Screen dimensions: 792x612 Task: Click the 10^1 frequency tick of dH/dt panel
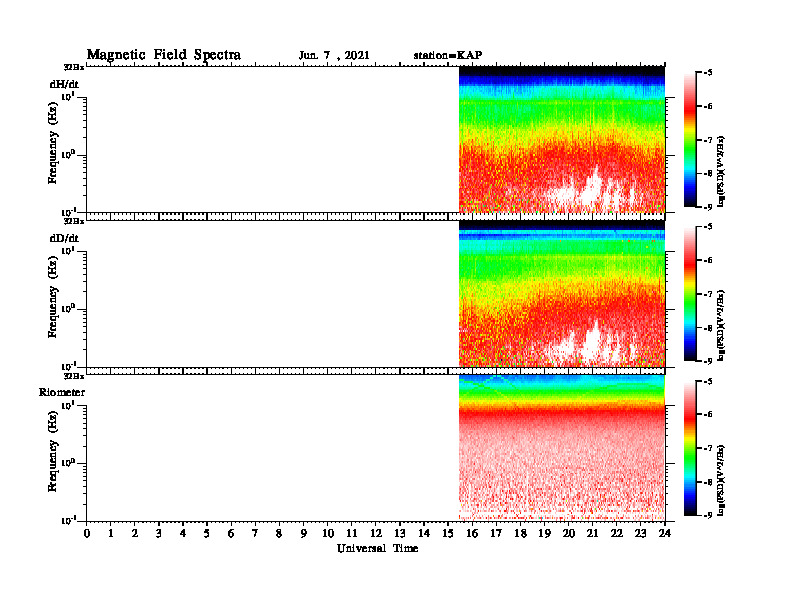(69, 96)
